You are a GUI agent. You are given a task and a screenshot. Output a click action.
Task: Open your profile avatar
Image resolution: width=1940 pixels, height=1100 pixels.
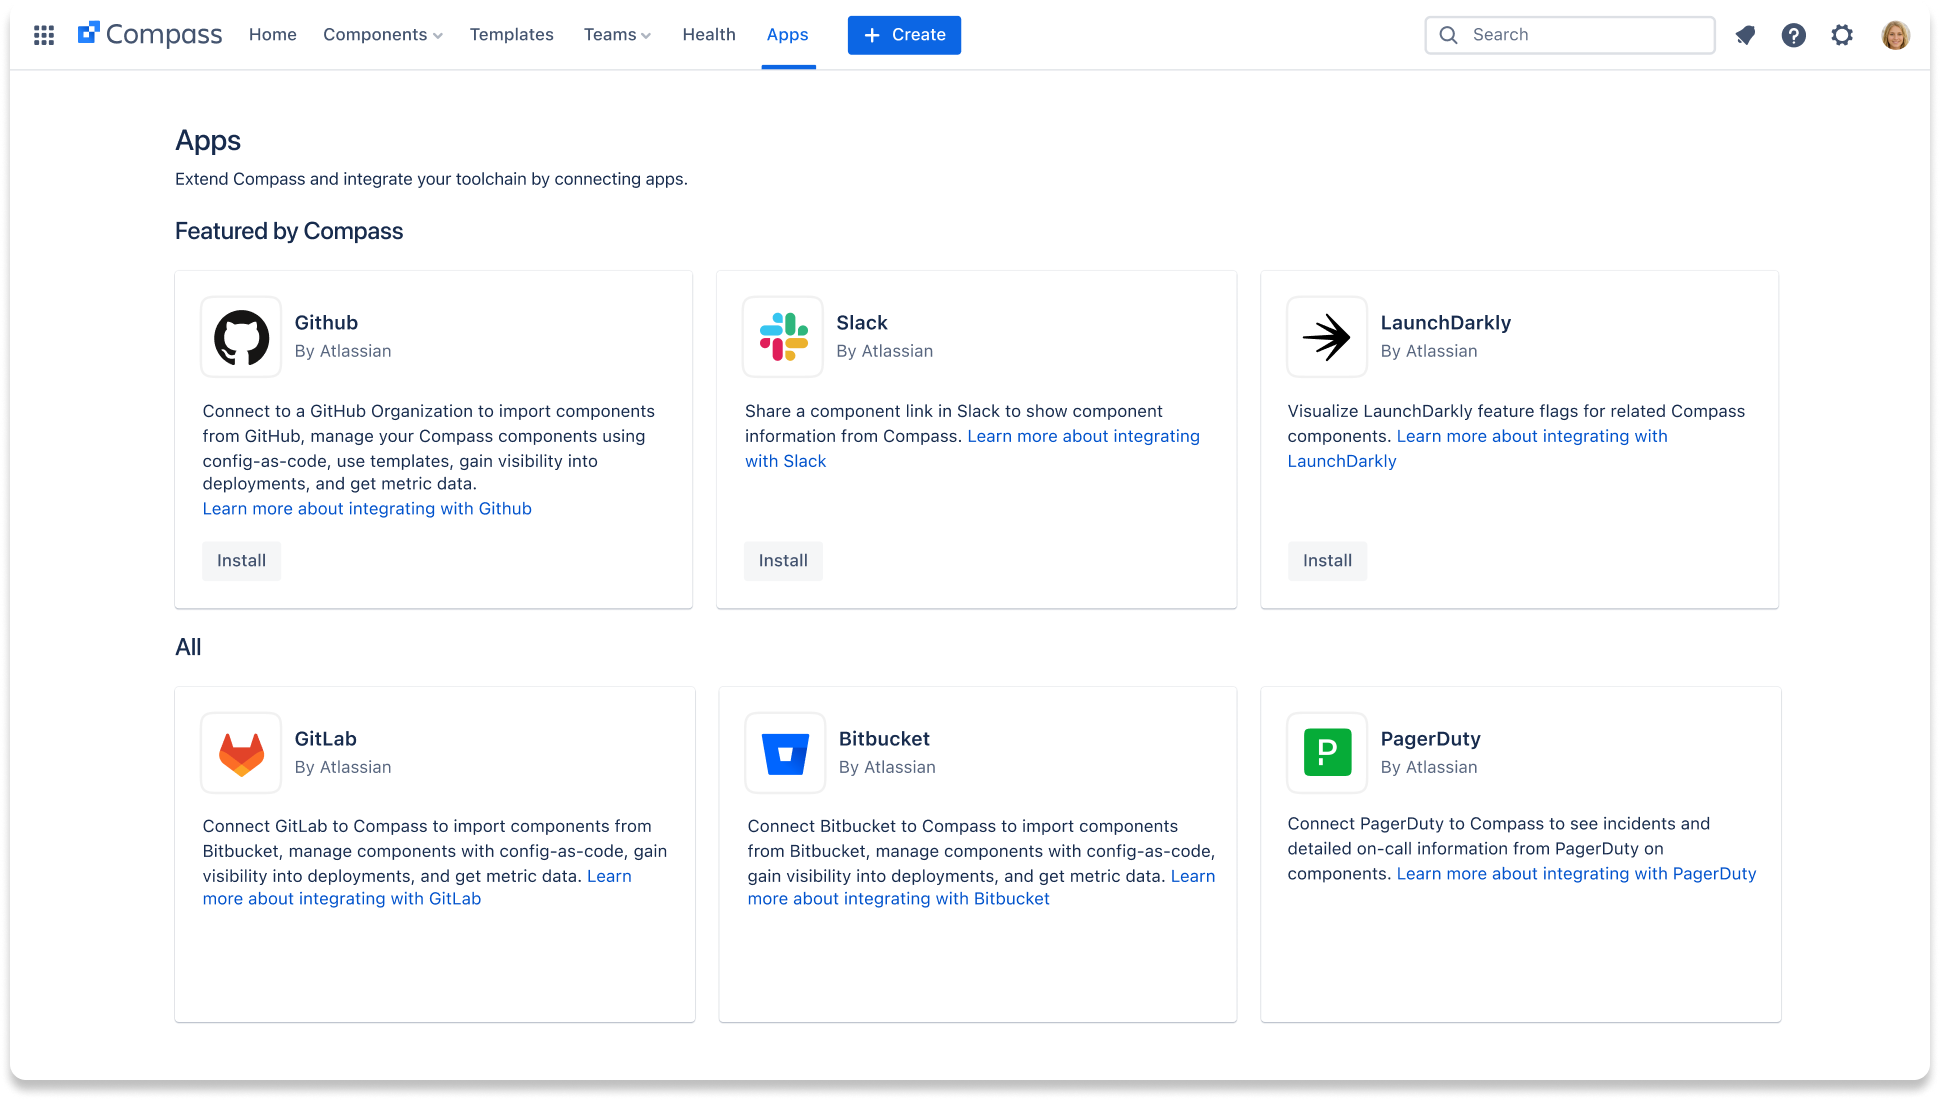point(1896,34)
